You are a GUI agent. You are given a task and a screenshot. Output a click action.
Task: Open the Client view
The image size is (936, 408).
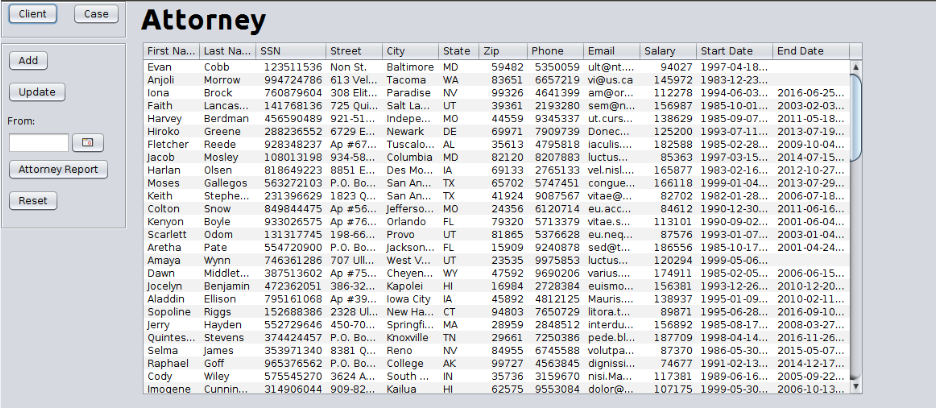(33, 14)
